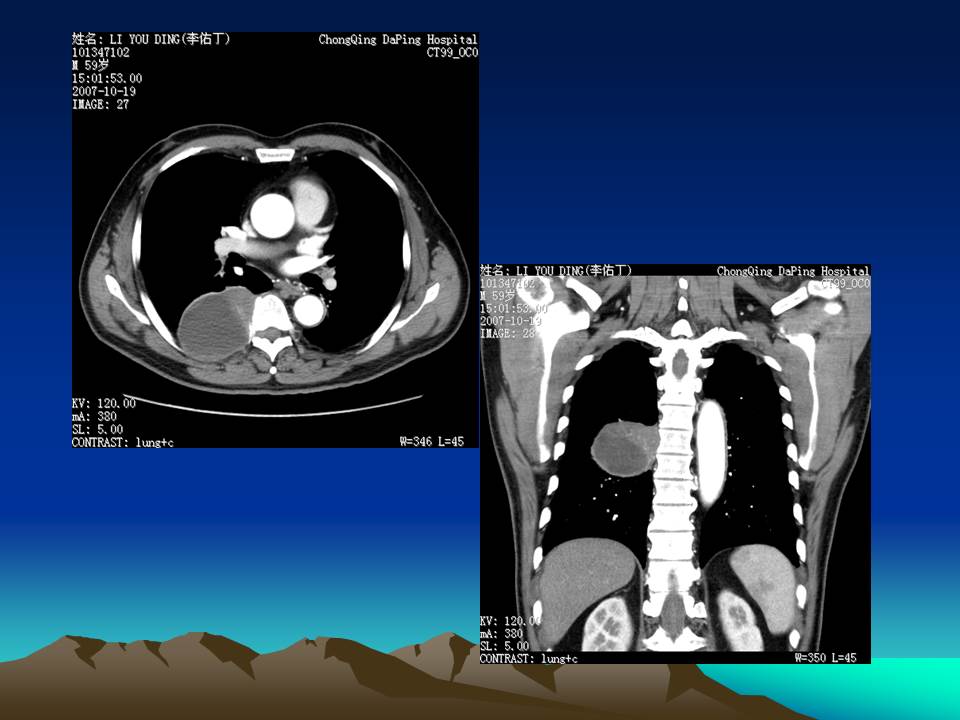Click hospital name text on axial image

(x=397, y=40)
